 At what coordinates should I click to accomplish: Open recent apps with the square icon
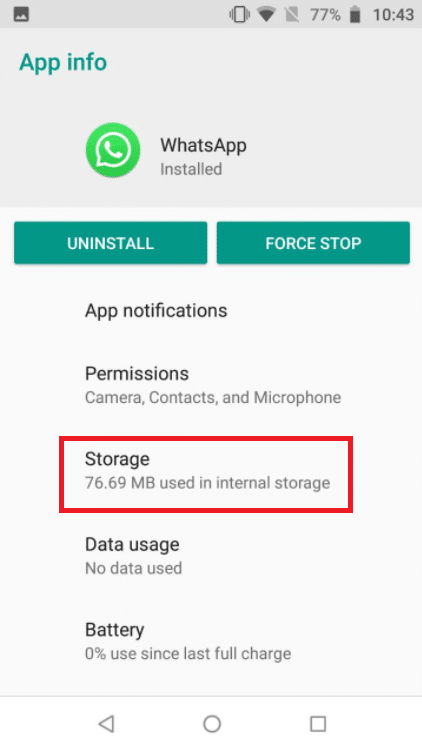tap(318, 723)
